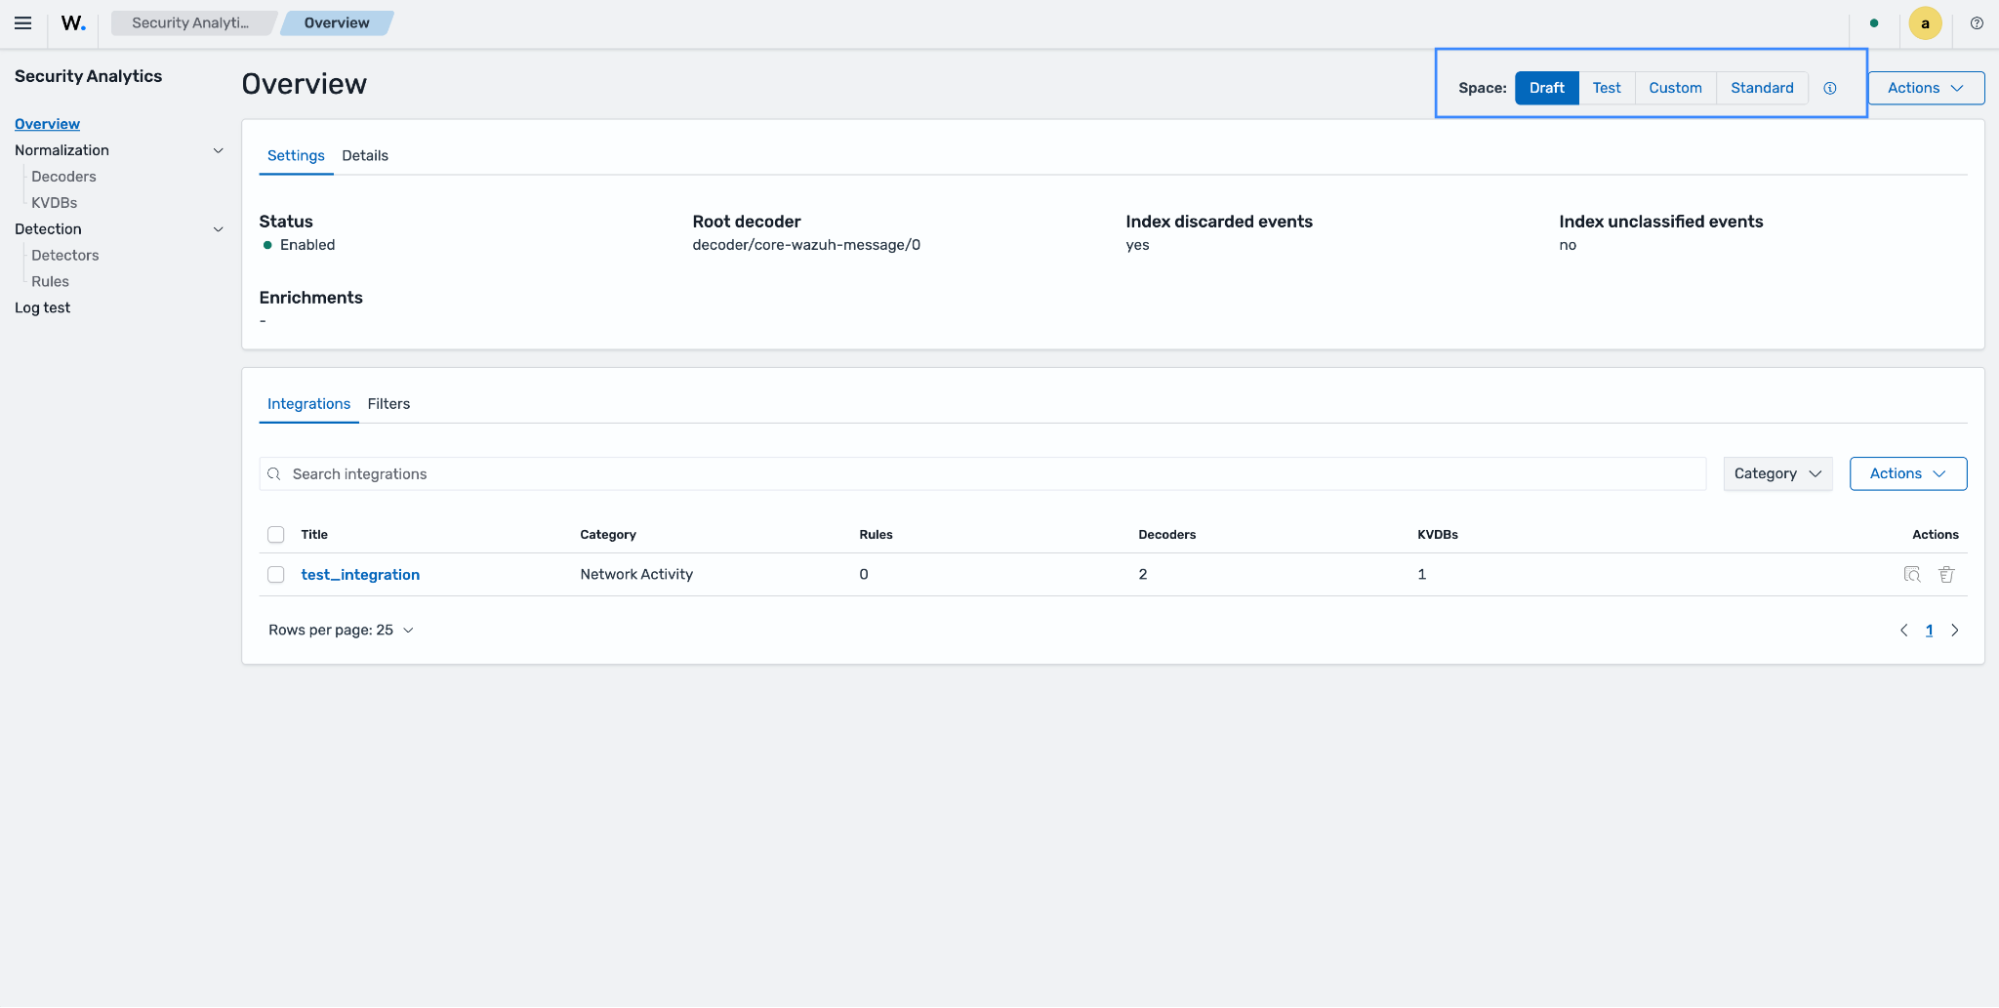Click the Enabled status text

coord(307,245)
